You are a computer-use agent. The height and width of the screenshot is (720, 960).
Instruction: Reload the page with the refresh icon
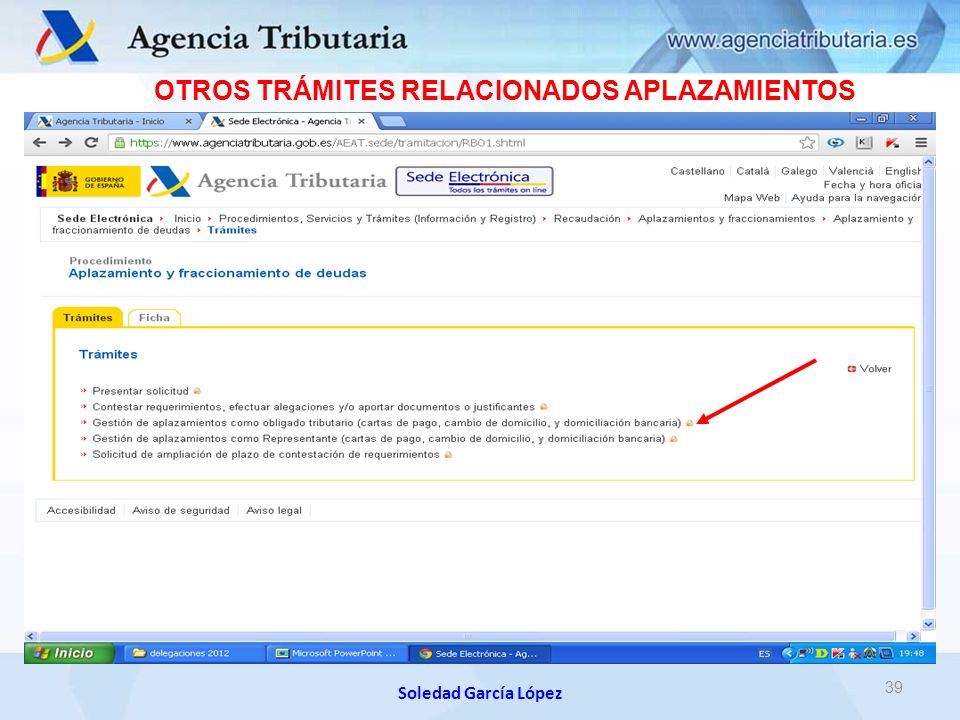(x=91, y=143)
